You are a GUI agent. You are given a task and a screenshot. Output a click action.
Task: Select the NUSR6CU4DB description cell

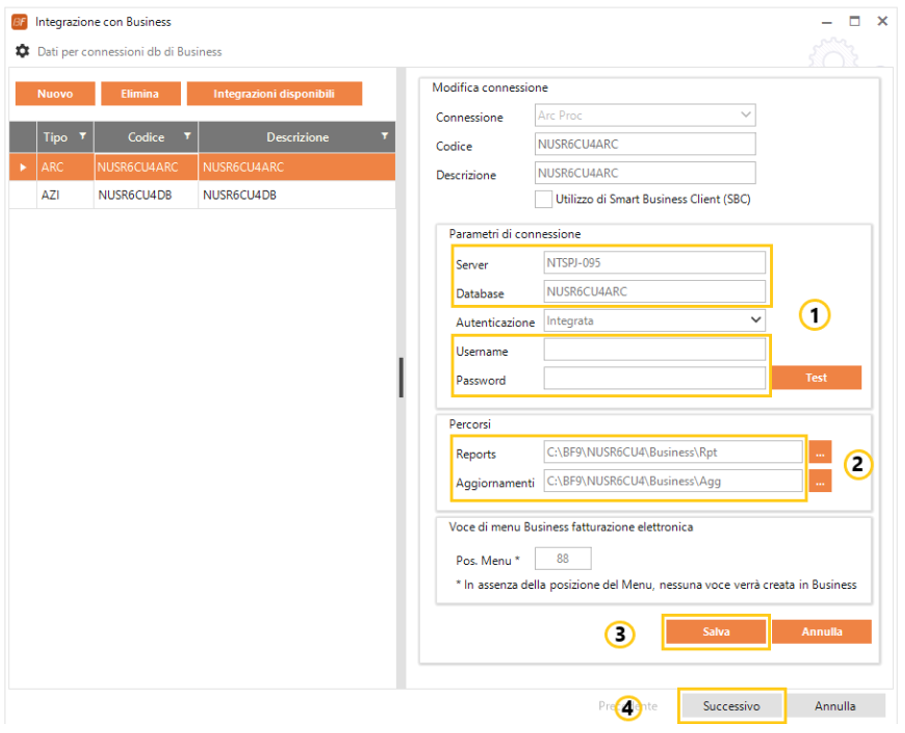[x=297, y=195]
